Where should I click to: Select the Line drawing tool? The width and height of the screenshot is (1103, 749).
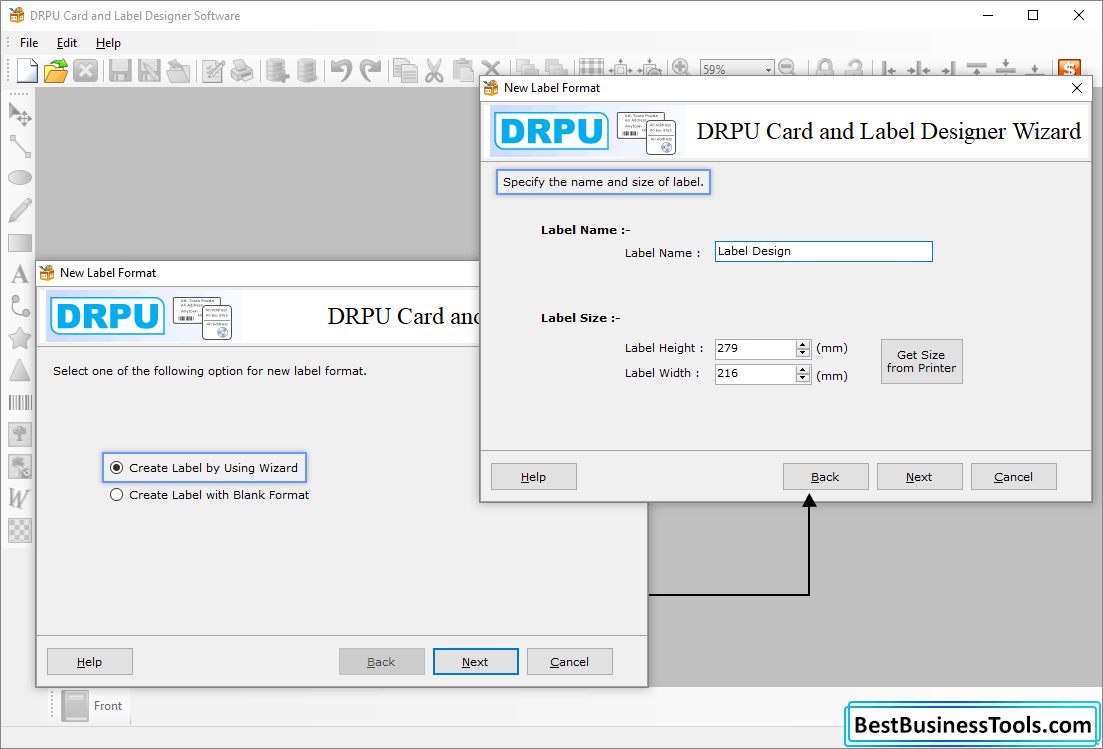pos(20,146)
